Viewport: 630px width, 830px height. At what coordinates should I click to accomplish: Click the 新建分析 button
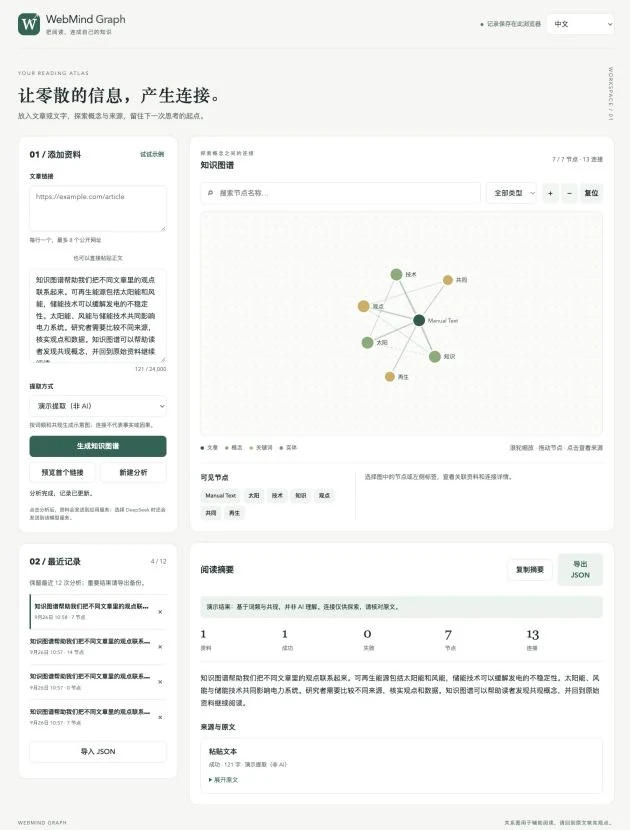tap(133, 472)
